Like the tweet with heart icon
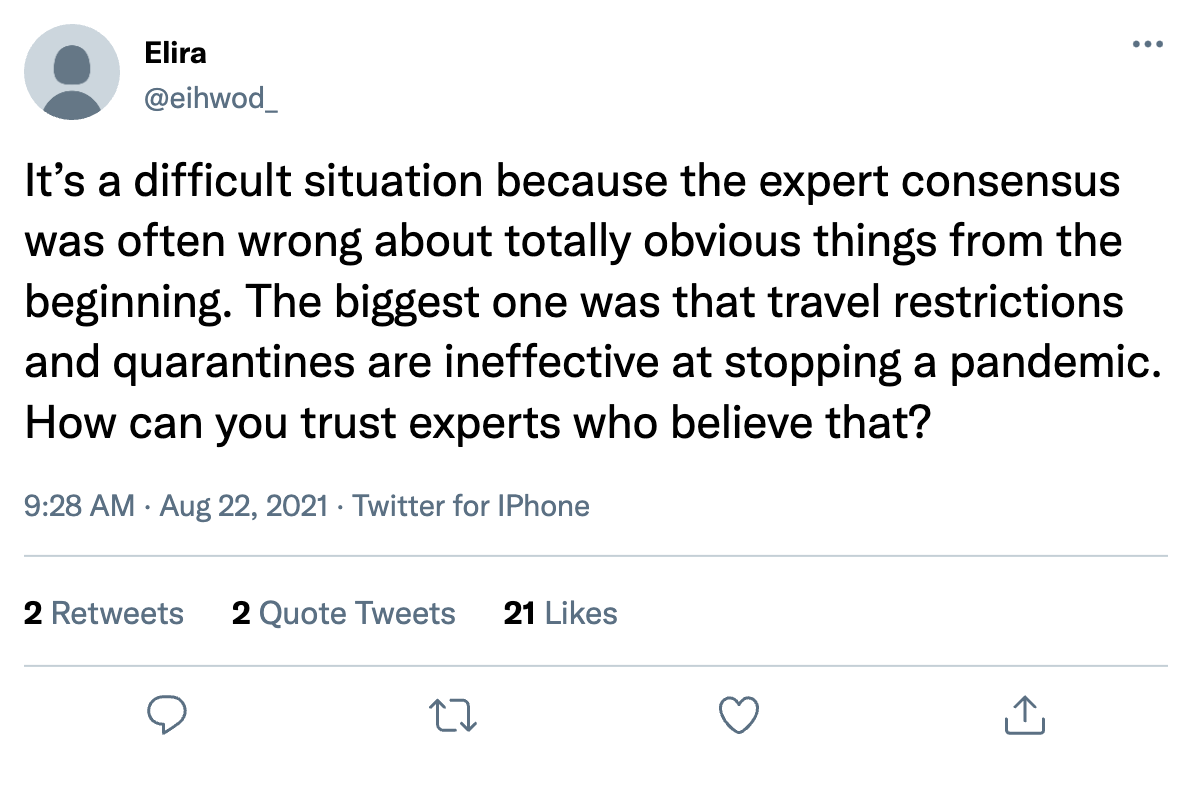1192x788 pixels. coord(739,715)
